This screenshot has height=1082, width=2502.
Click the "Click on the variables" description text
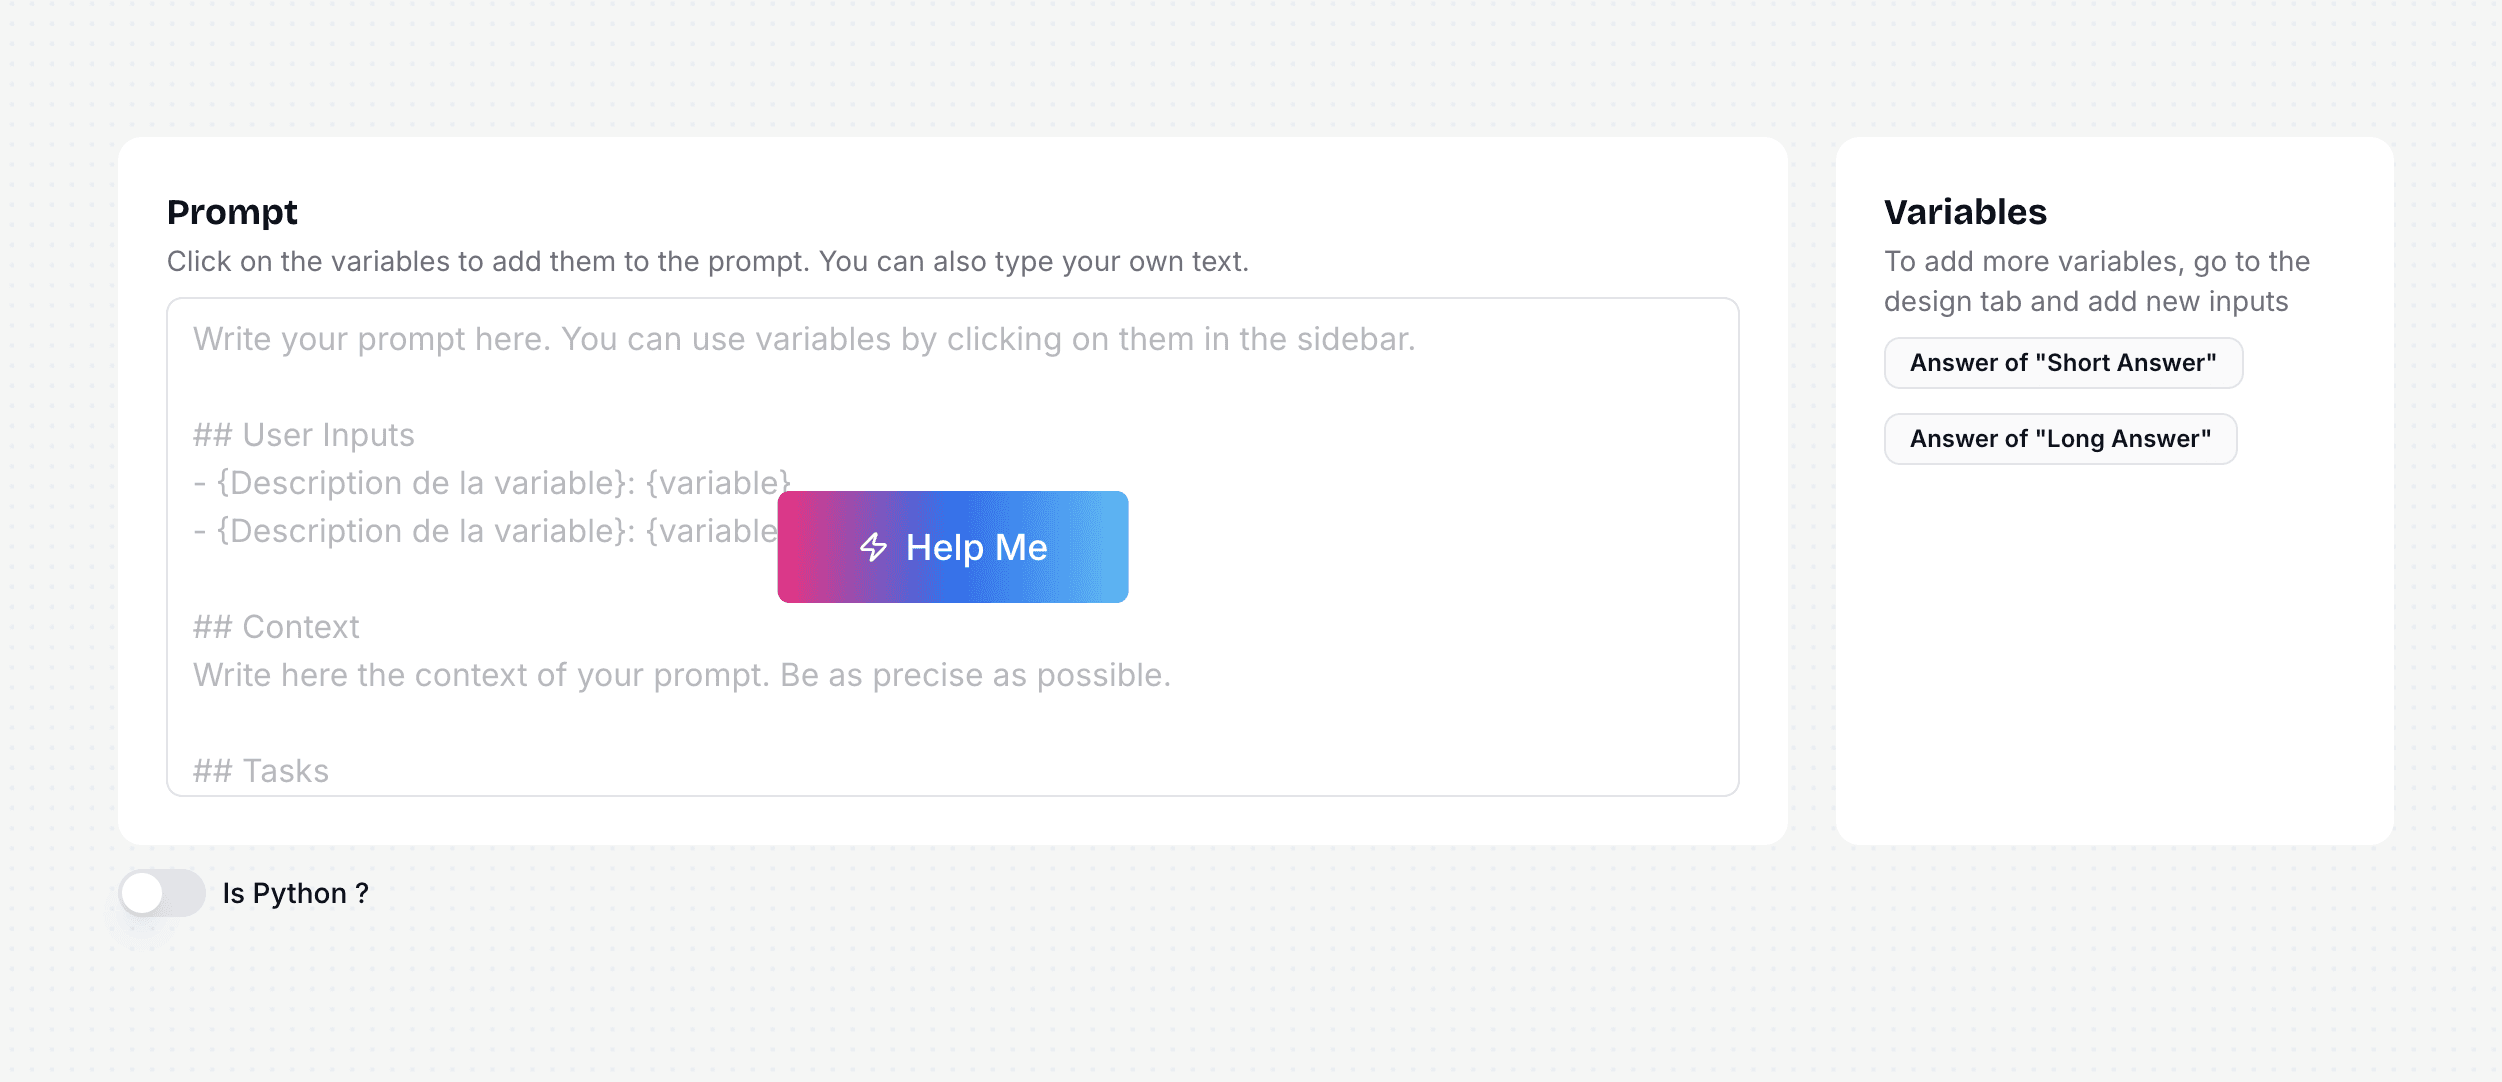click(708, 261)
